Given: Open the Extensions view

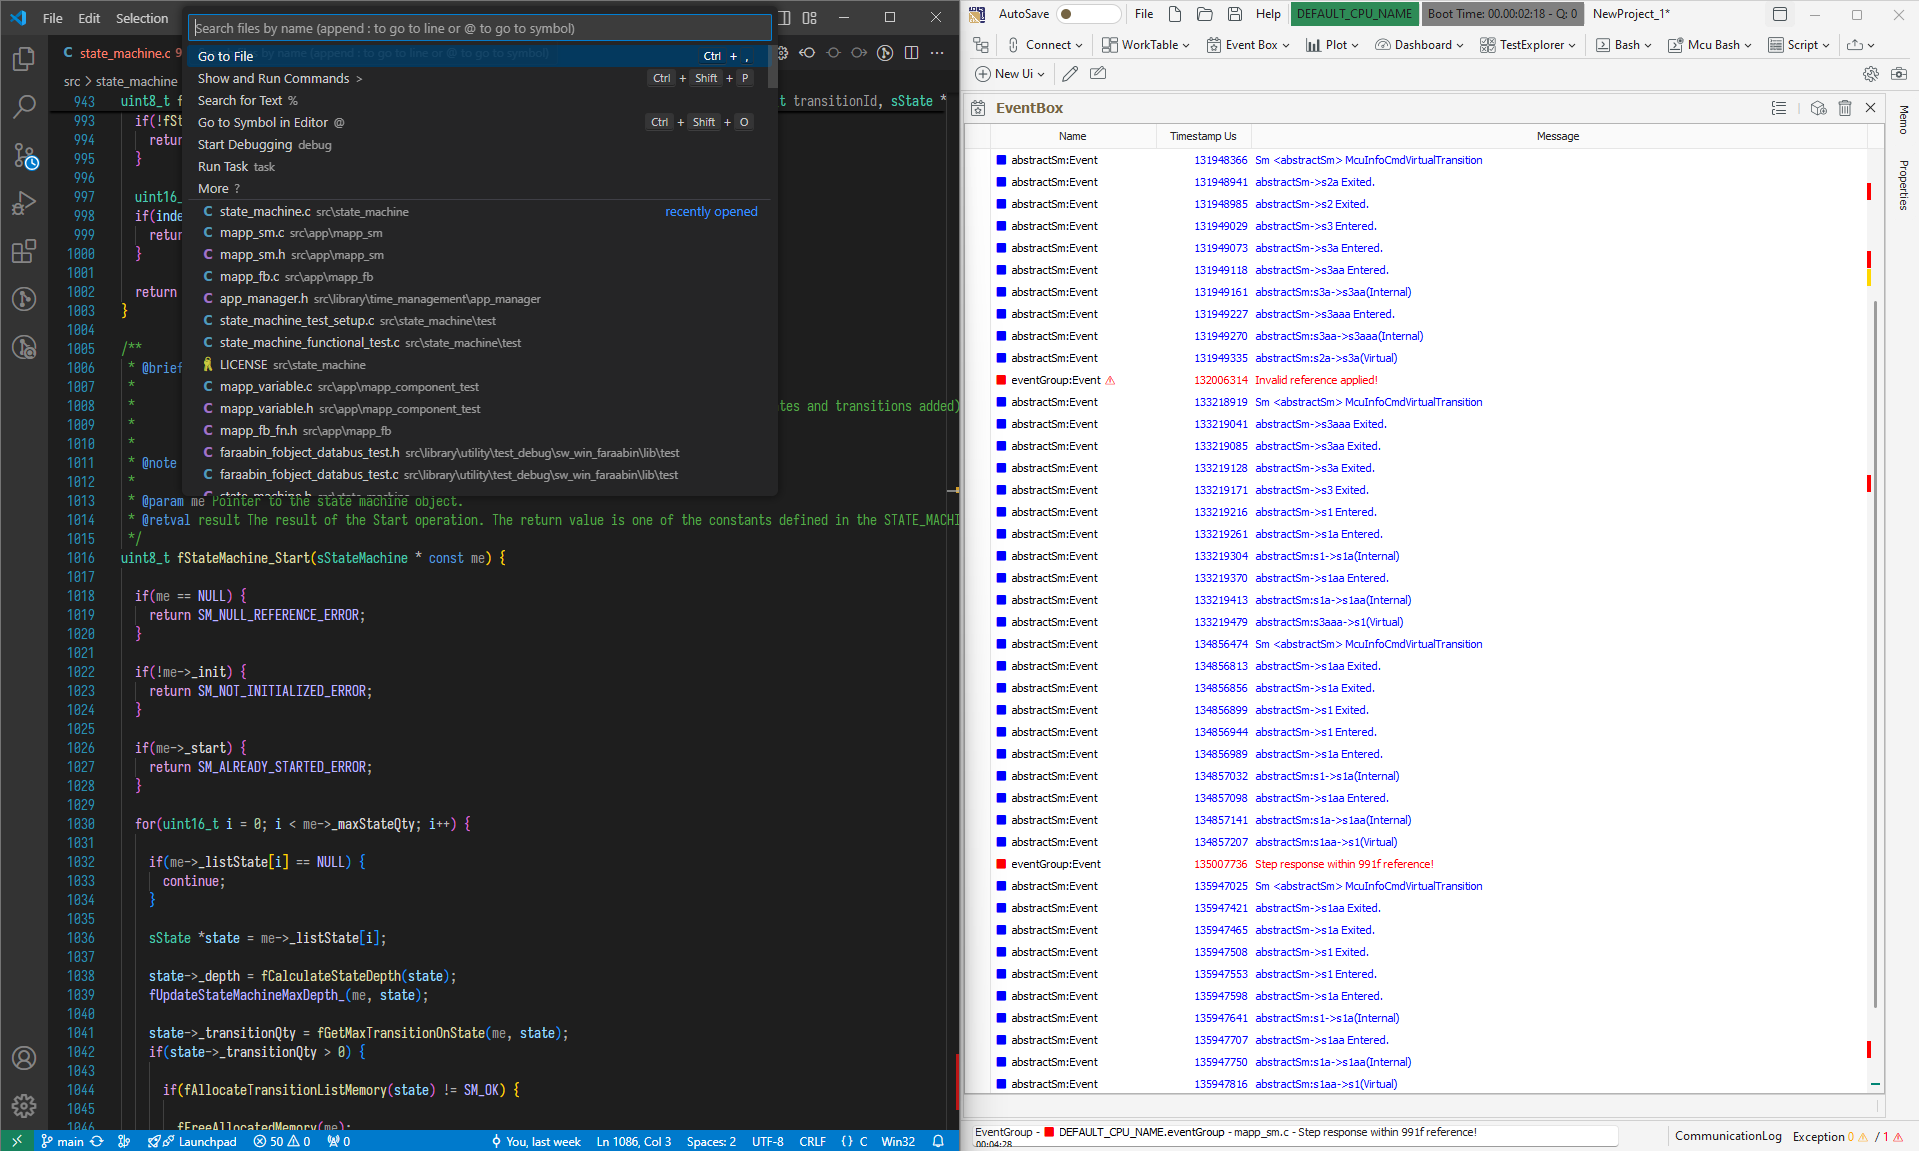Looking at the screenshot, I should pyautogui.click(x=24, y=251).
